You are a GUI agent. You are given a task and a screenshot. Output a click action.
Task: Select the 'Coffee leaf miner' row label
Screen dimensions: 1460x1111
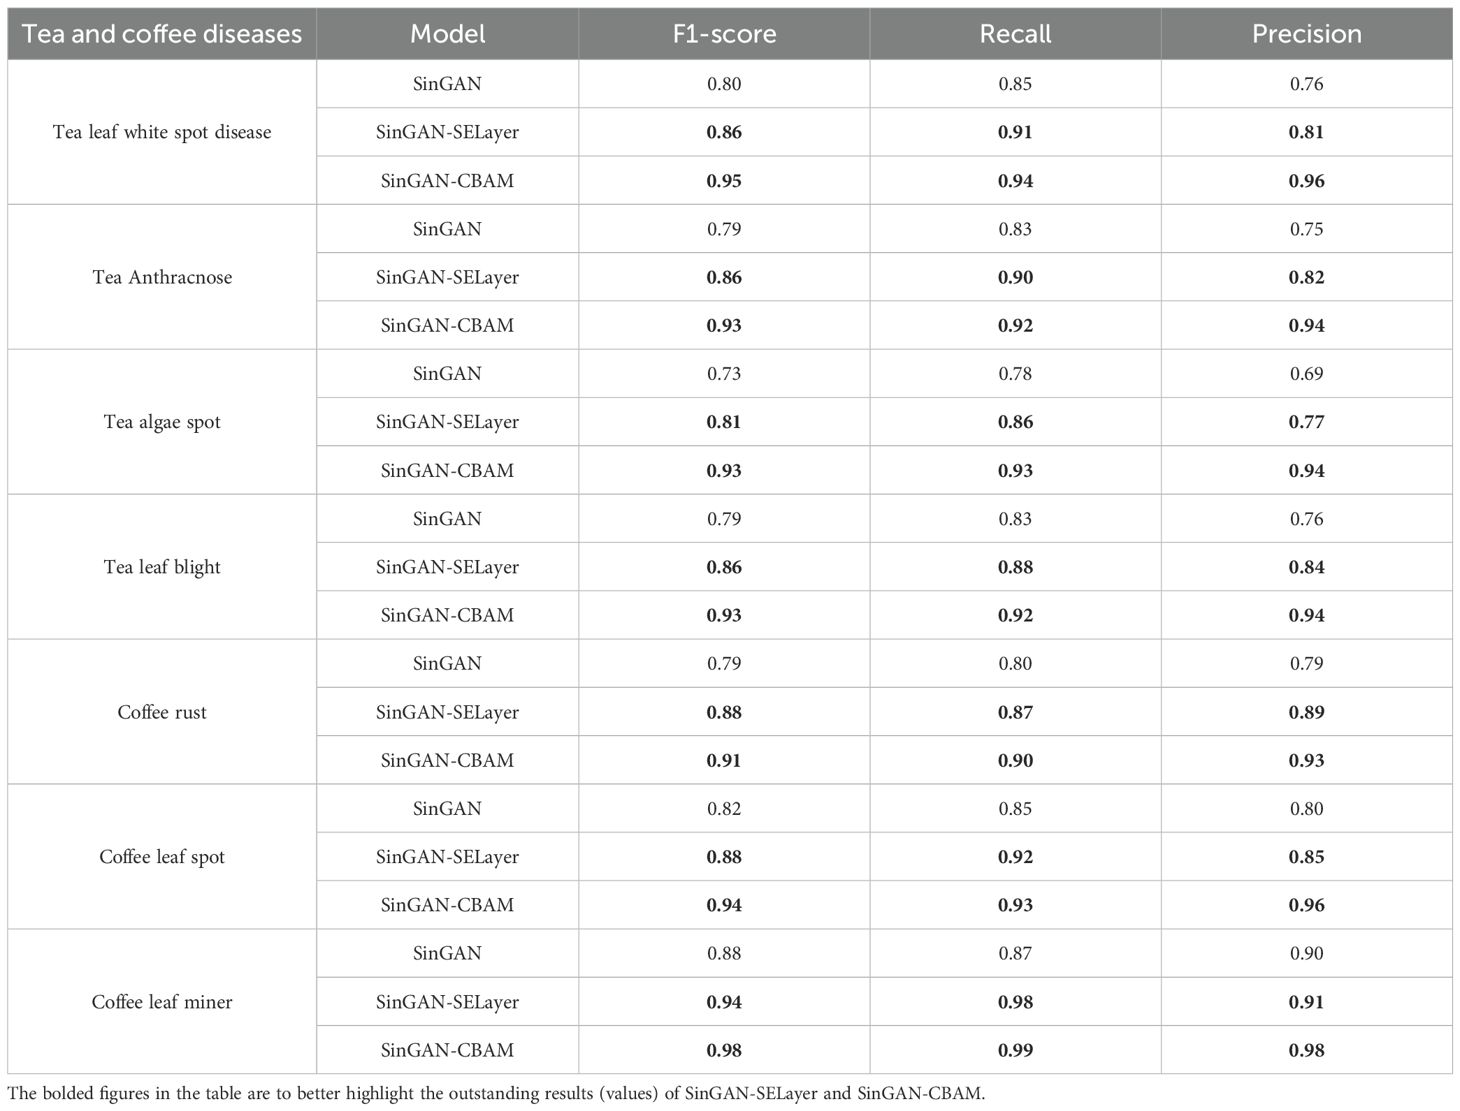coord(162,1002)
